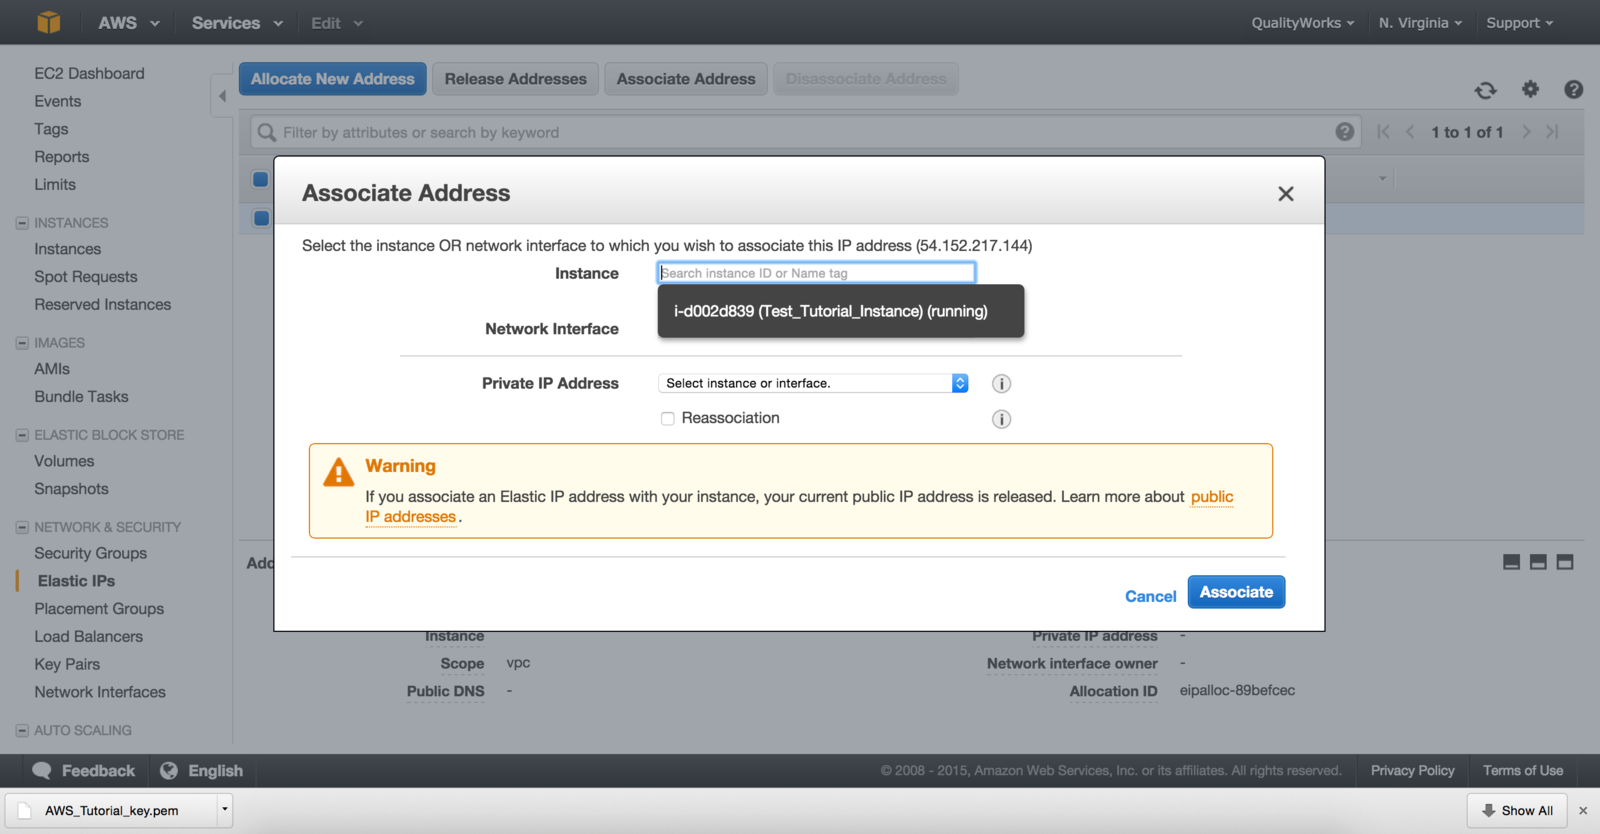Collapse the IMAGES sidebar section
Screen dimensions: 1600x834
tap(22, 343)
